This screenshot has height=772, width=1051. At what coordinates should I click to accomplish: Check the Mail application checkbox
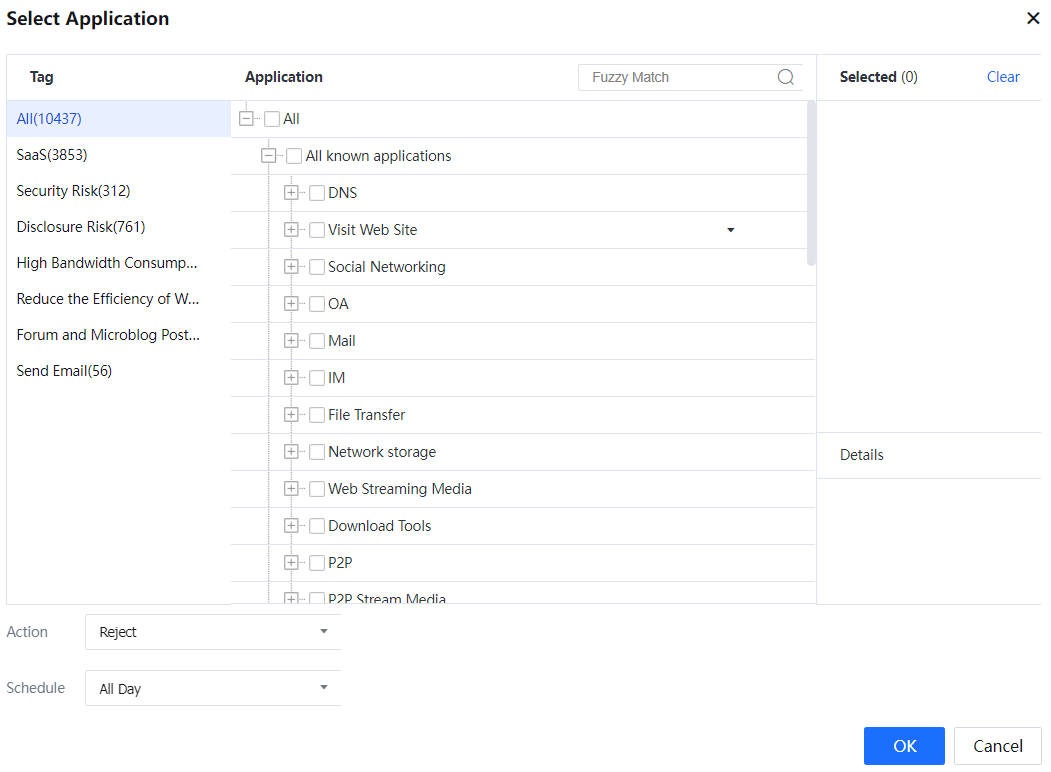point(317,341)
